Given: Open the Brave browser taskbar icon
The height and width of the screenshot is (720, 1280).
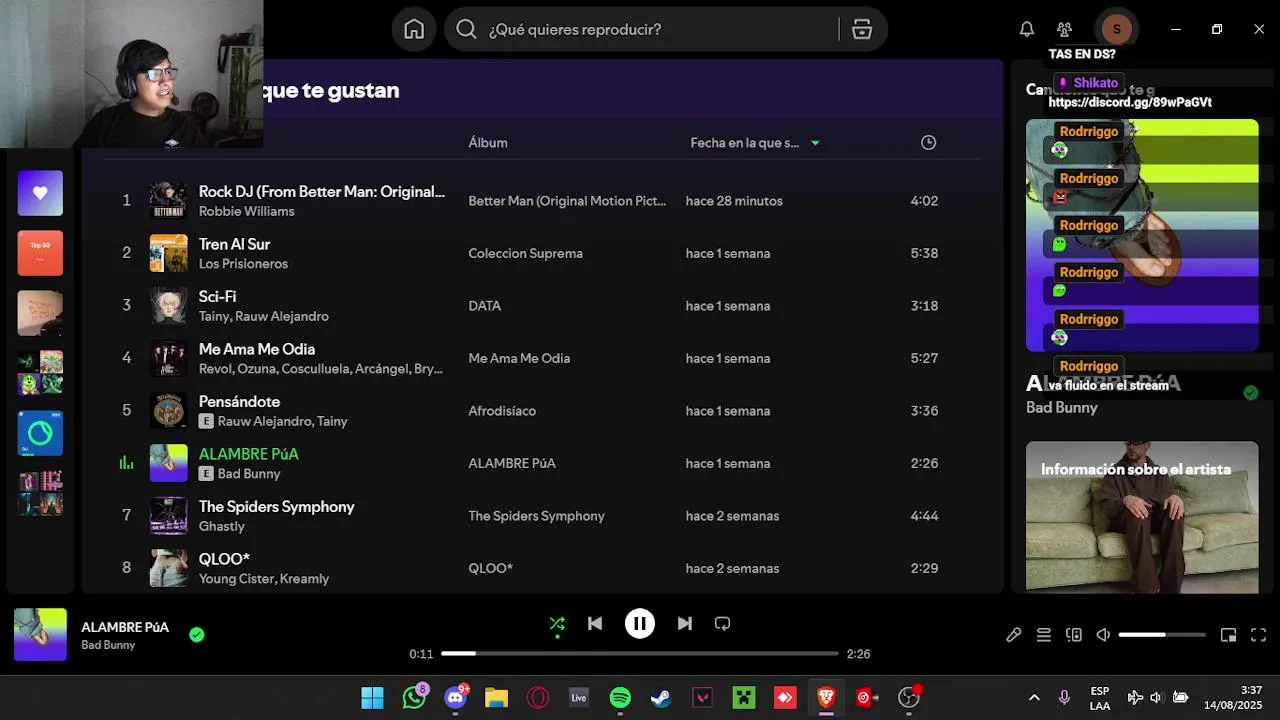Looking at the screenshot, I should pyautogui.click(x=826, y=697).
